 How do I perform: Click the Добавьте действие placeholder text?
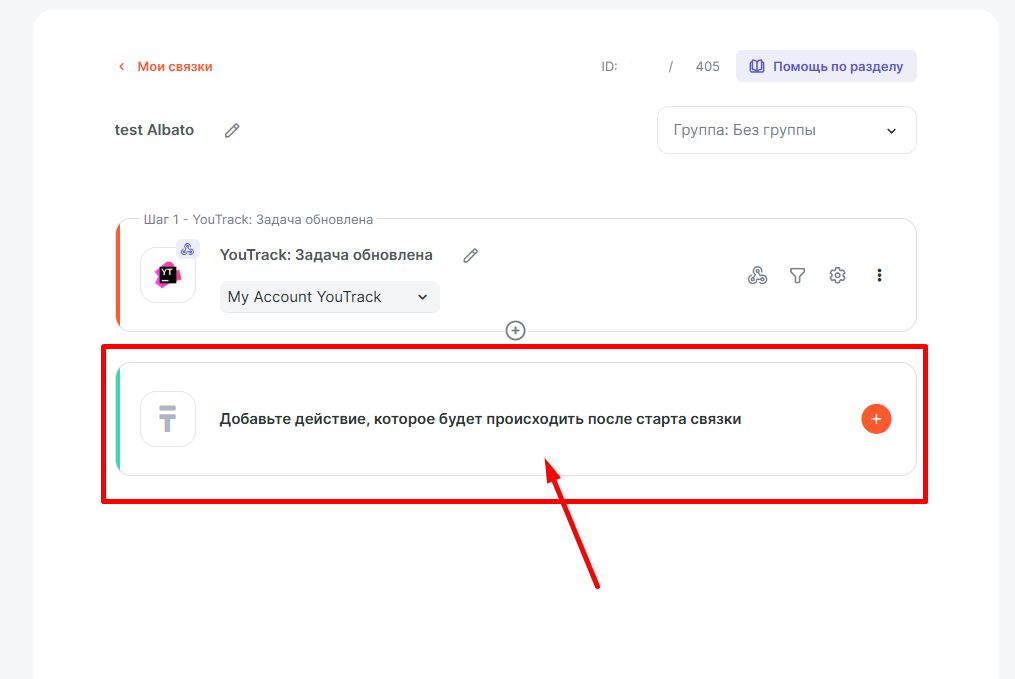click(x=480, y=419)
